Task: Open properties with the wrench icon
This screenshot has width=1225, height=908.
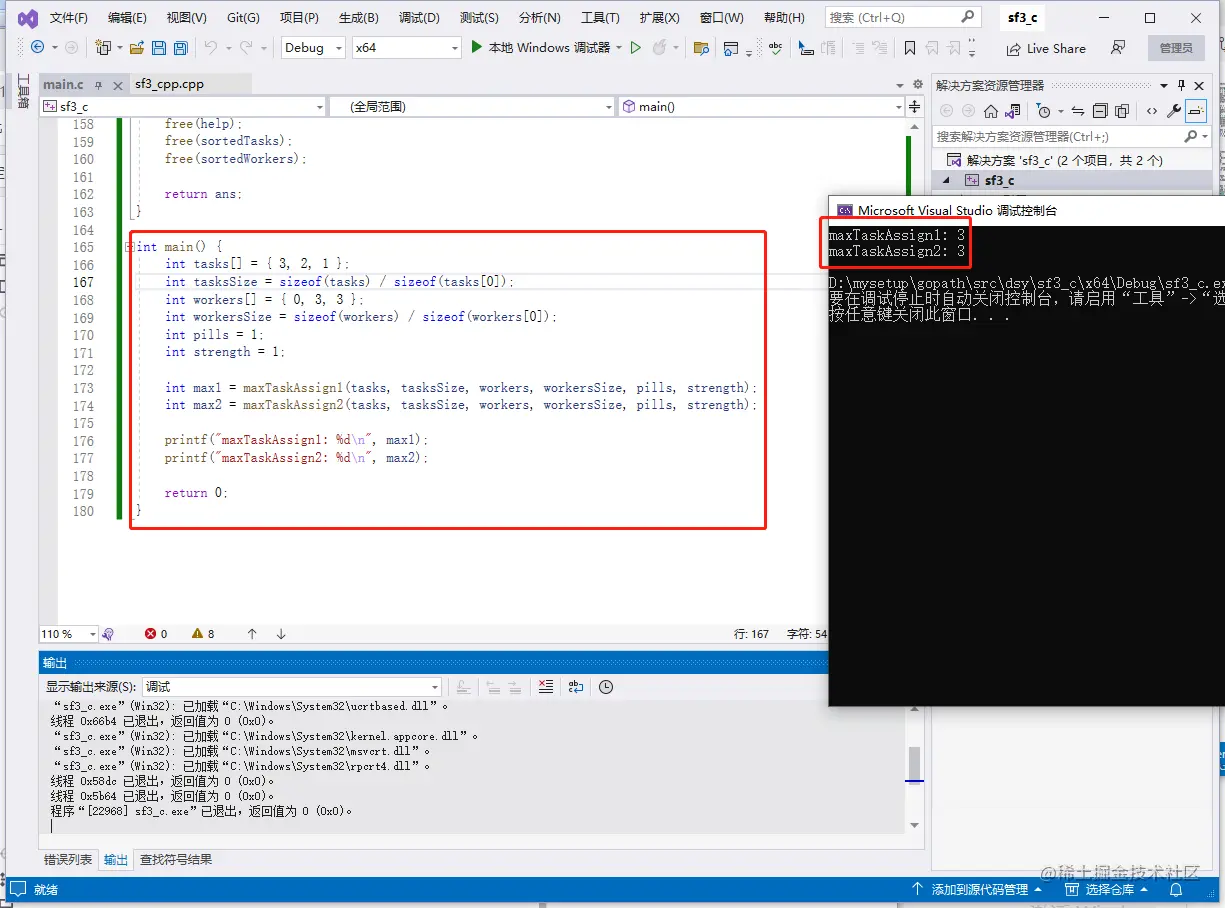Action: pos(1174,111)
